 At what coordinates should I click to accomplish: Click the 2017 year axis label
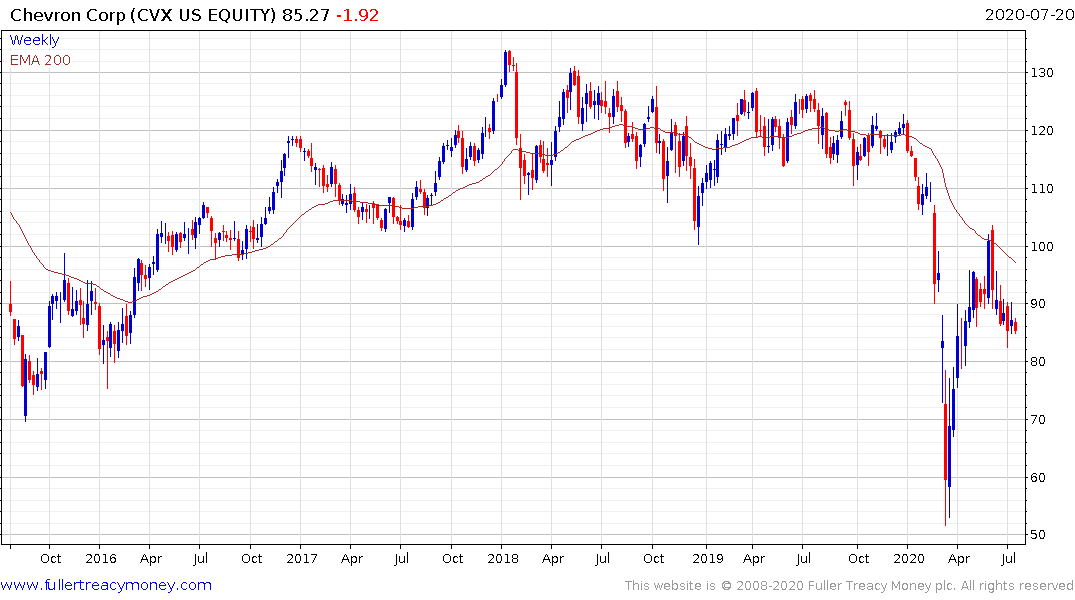(302, 558)
